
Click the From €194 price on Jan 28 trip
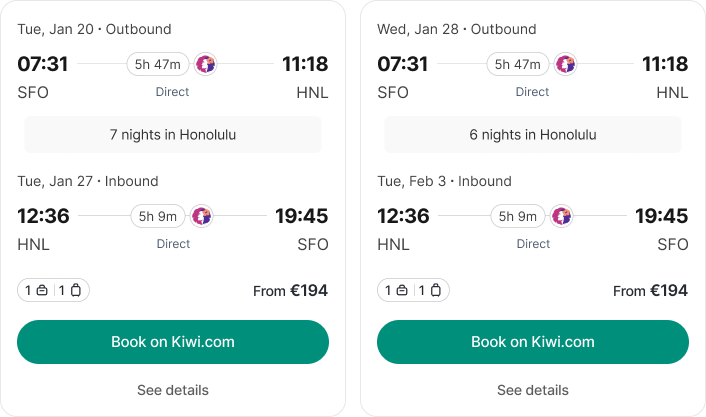[650, 291]
